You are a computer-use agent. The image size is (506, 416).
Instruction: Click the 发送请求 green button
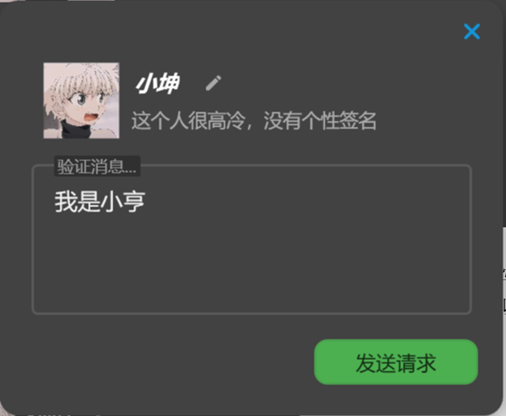(x=396, y=362)
